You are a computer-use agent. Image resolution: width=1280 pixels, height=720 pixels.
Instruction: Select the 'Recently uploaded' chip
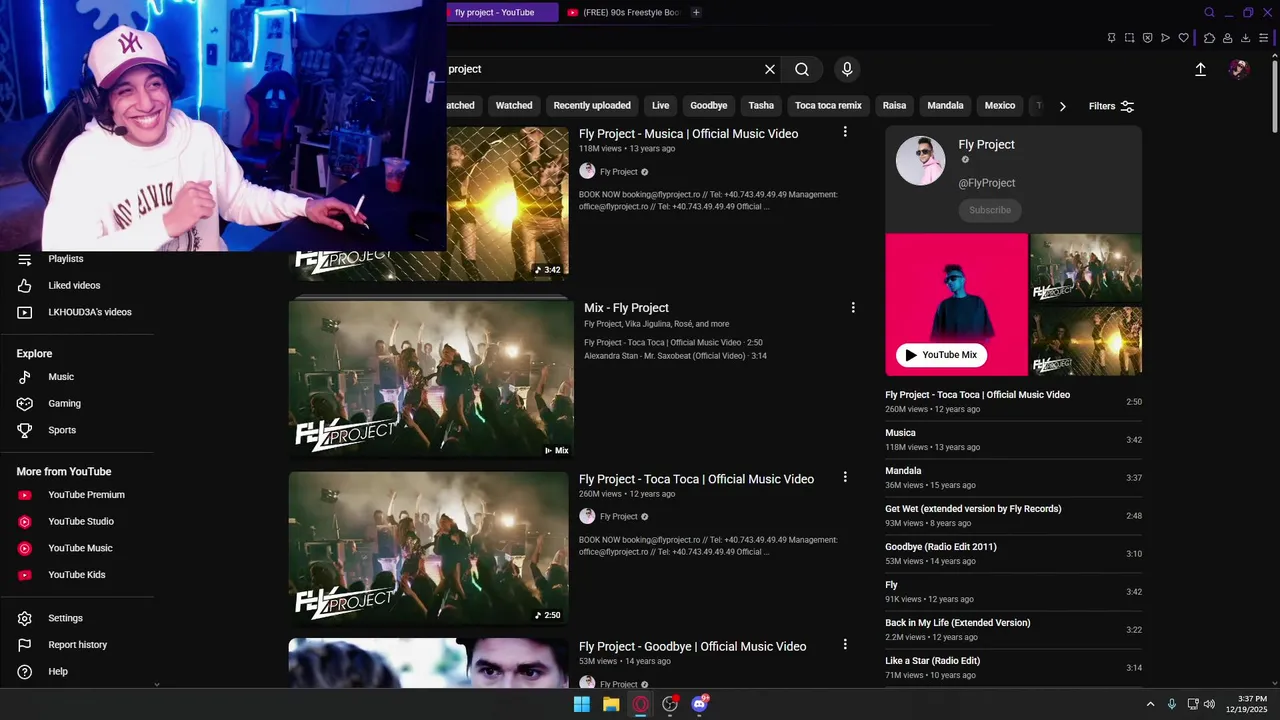click(592, 106)
